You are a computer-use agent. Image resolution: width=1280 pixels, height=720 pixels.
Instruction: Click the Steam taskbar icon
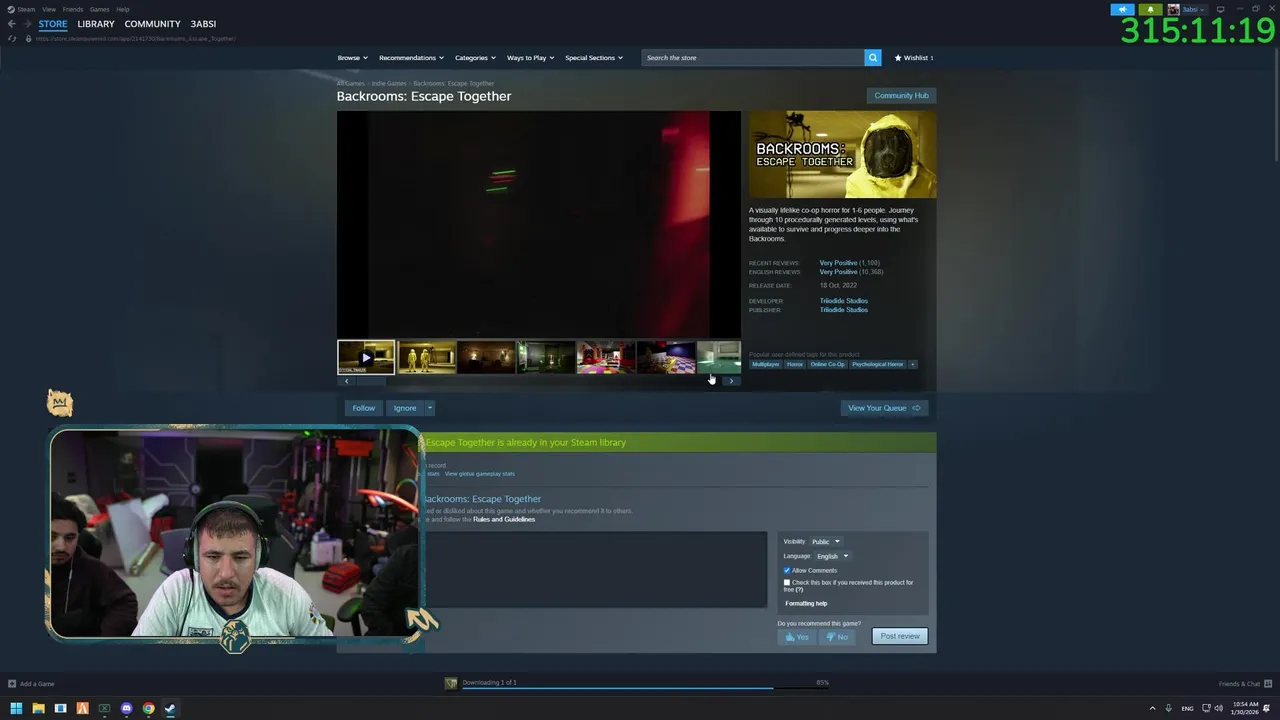170,708
